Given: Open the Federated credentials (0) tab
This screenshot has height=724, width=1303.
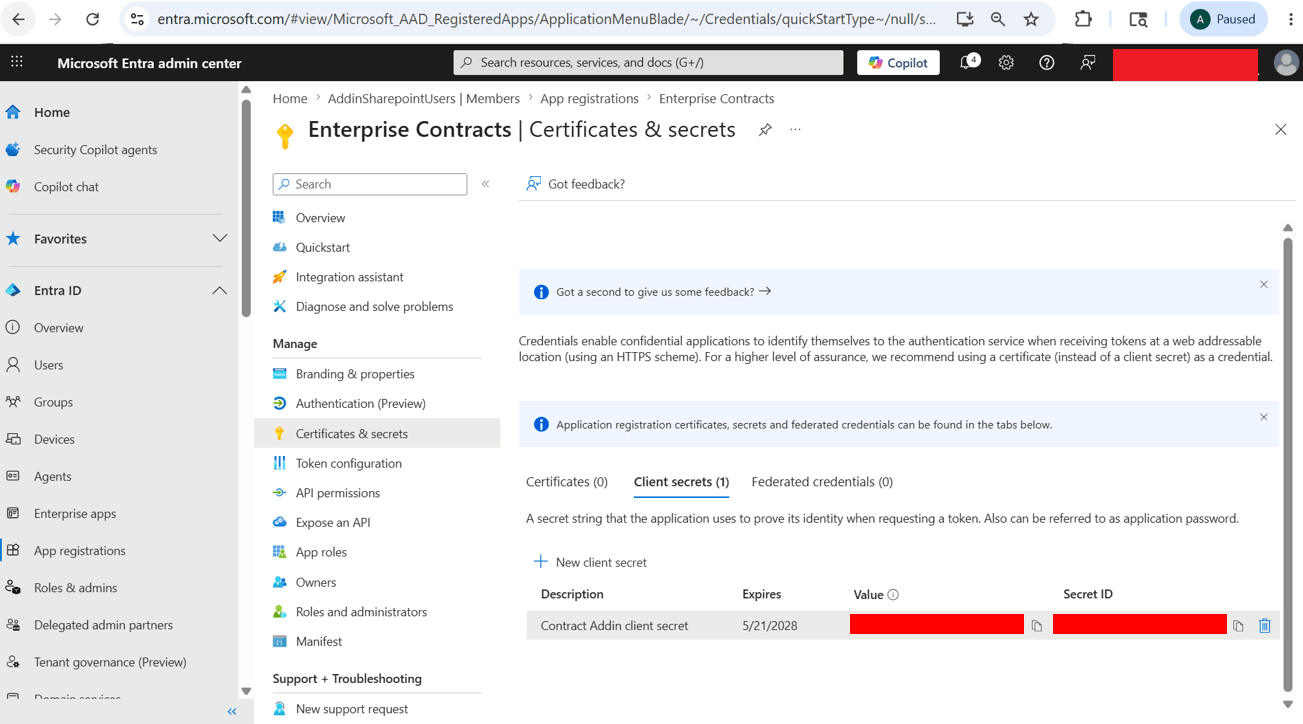Looking at the screenshot, I should pyautogui.click(x=822, y=482).
